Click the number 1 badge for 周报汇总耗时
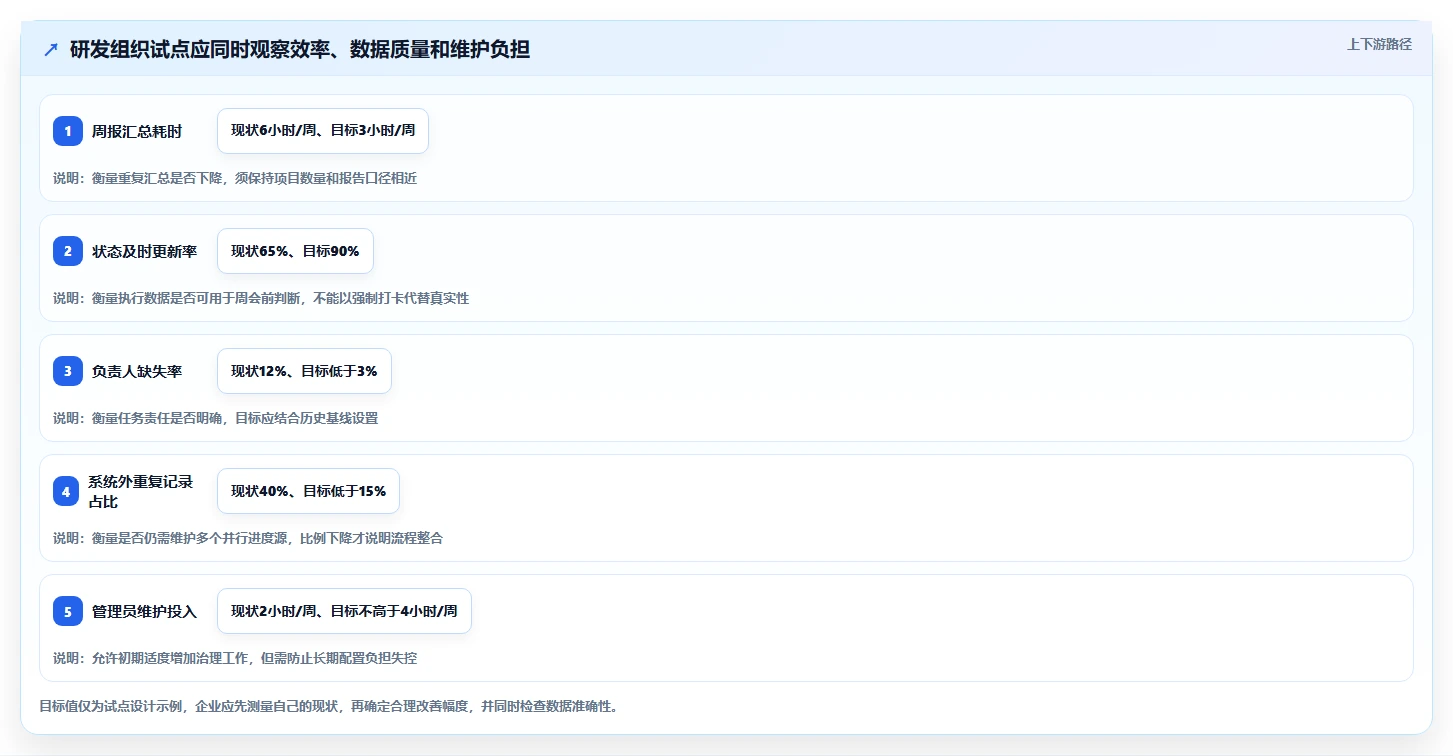Screen dimensions: 1453x756 click(68, 131)
